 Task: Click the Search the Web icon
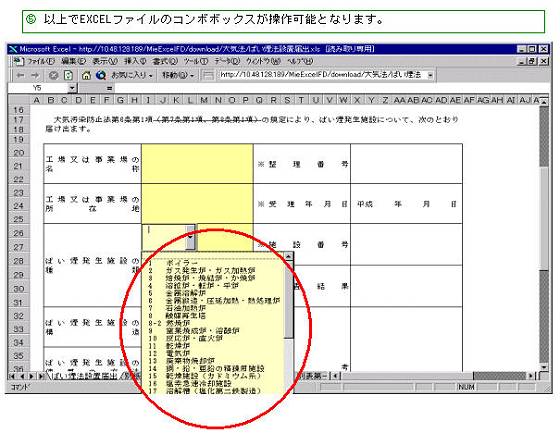(101, 75)
